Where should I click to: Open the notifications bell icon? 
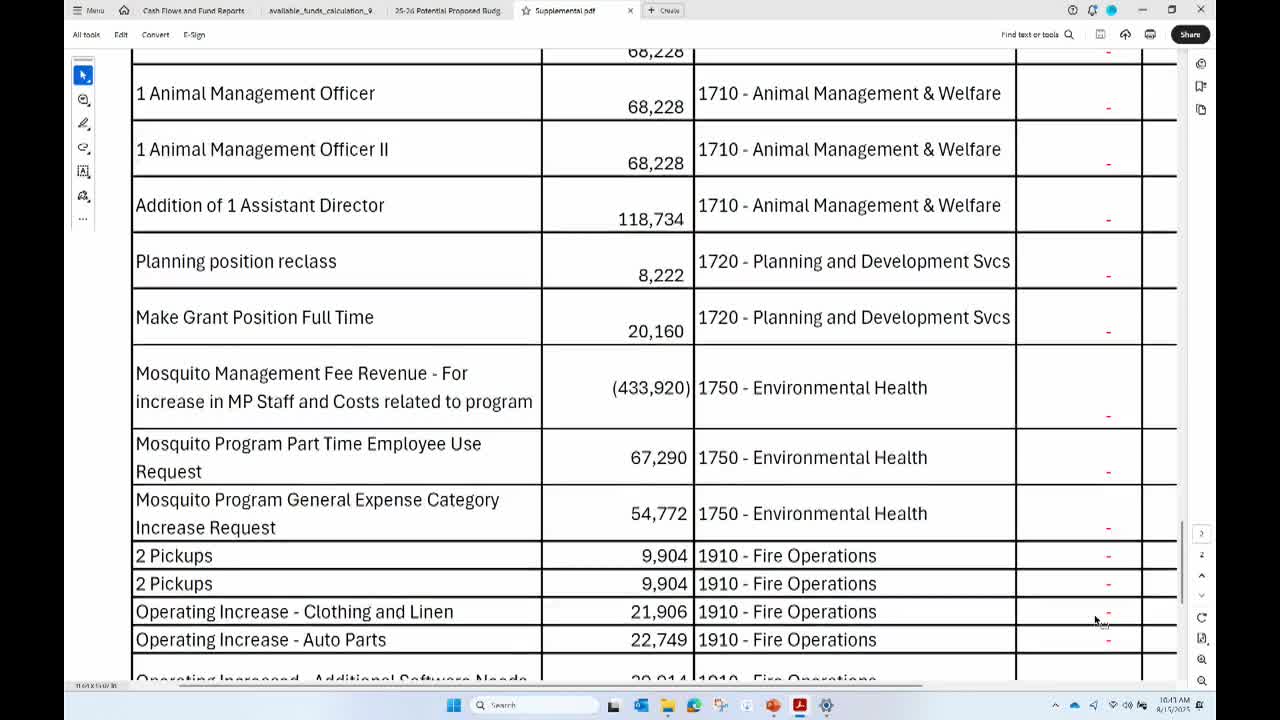pyautogui.click(x=1092, y=10)
